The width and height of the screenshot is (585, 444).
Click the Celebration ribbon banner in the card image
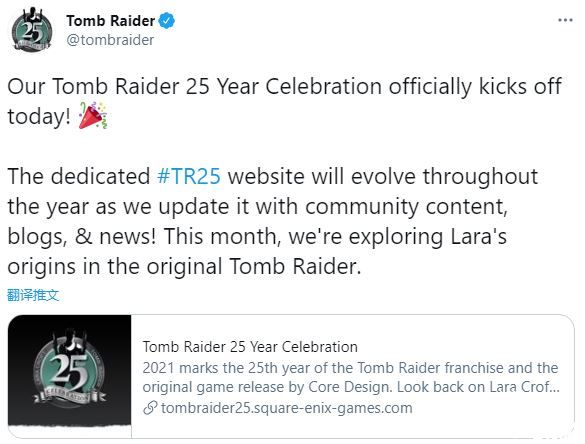tap(69, 395)
